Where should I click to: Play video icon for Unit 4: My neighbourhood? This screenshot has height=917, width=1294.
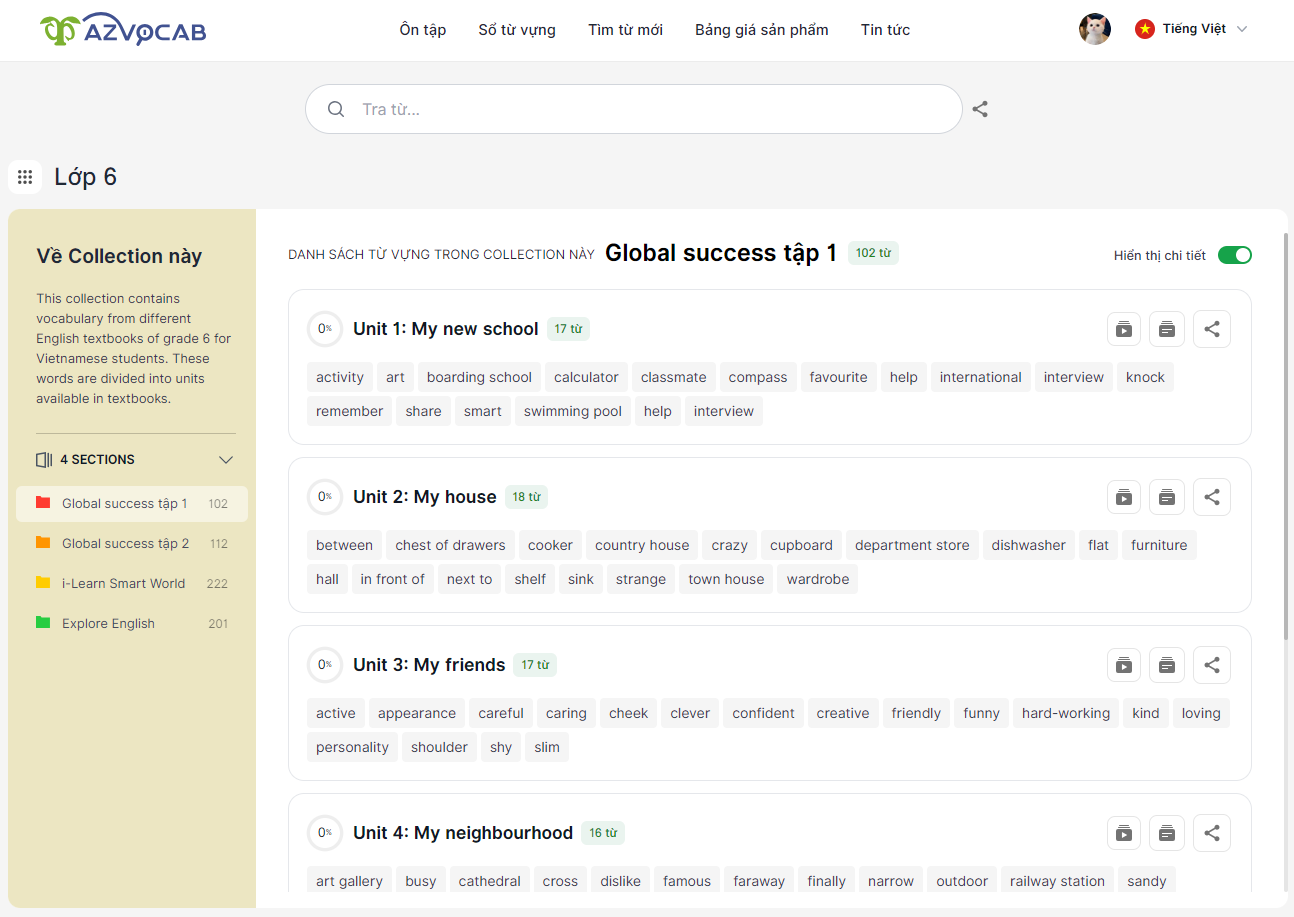[1124, 833]
